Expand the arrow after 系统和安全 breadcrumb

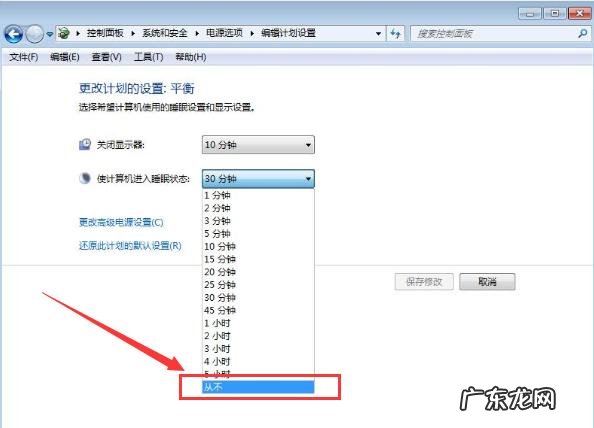(x=197, y=33)
